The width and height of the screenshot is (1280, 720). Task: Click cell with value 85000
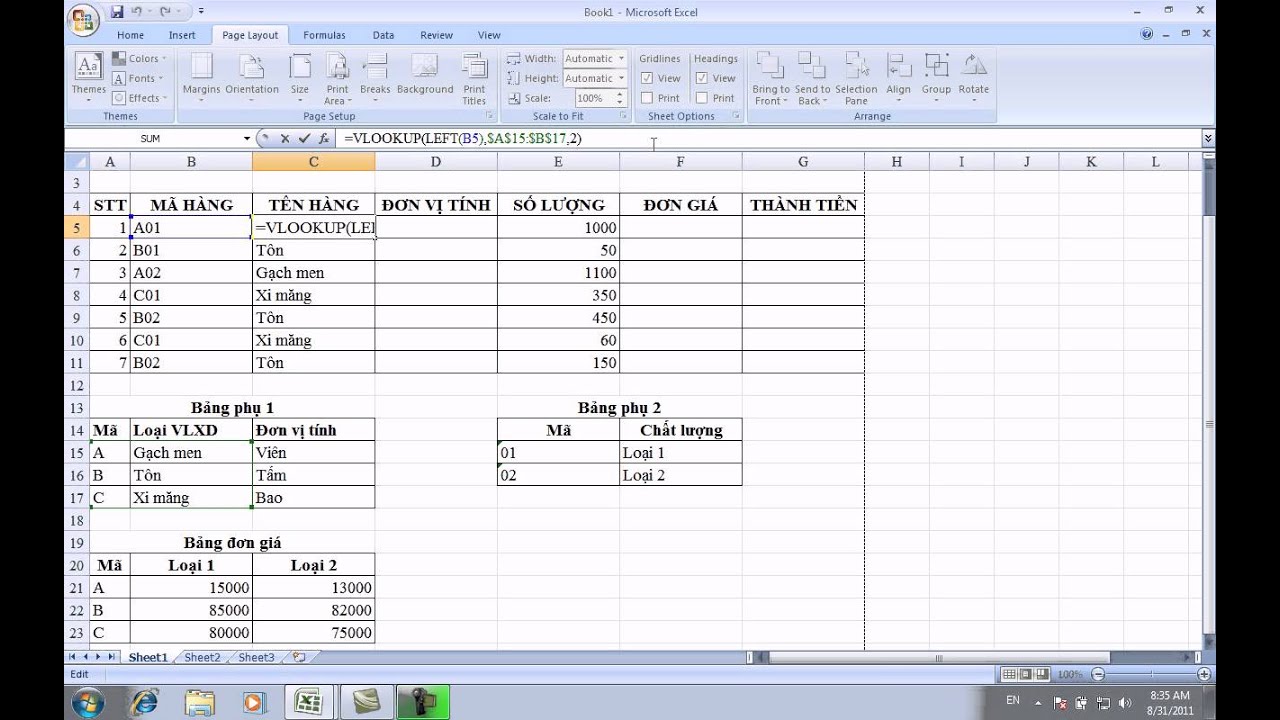point(191,610)
